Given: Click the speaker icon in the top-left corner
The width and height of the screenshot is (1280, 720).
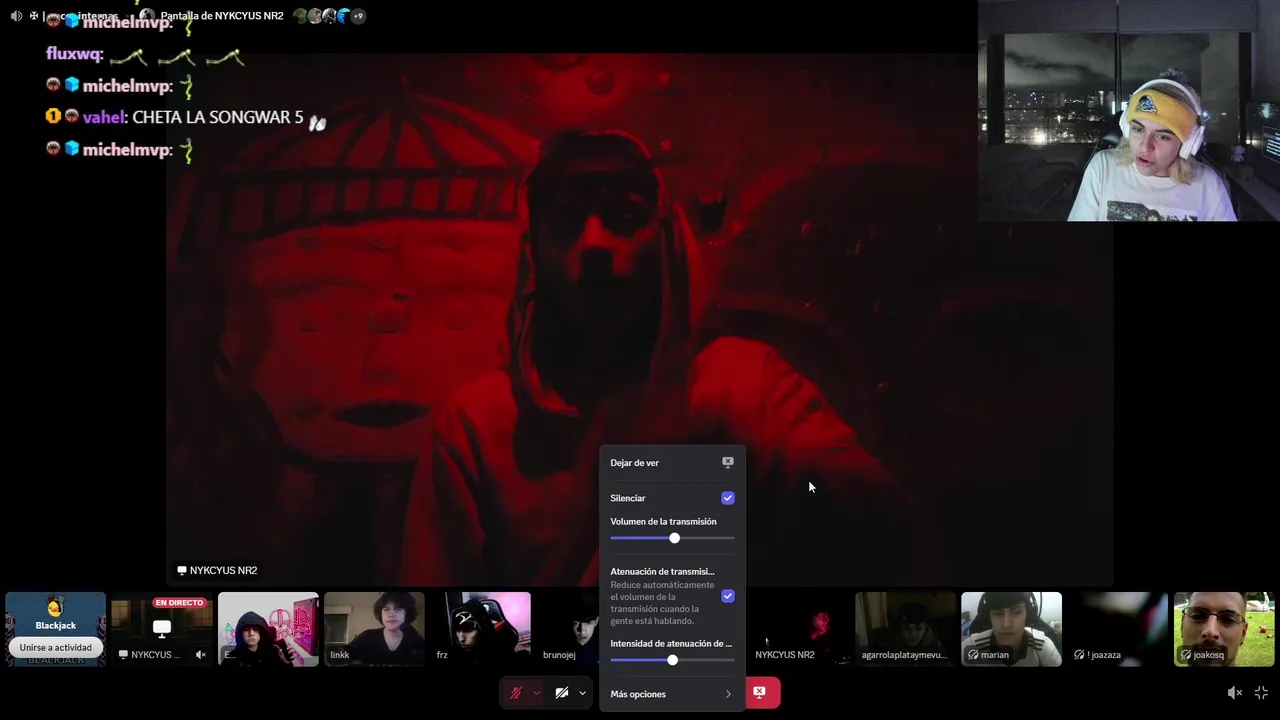Looking at the screenshot, I should tap(16, 16).
